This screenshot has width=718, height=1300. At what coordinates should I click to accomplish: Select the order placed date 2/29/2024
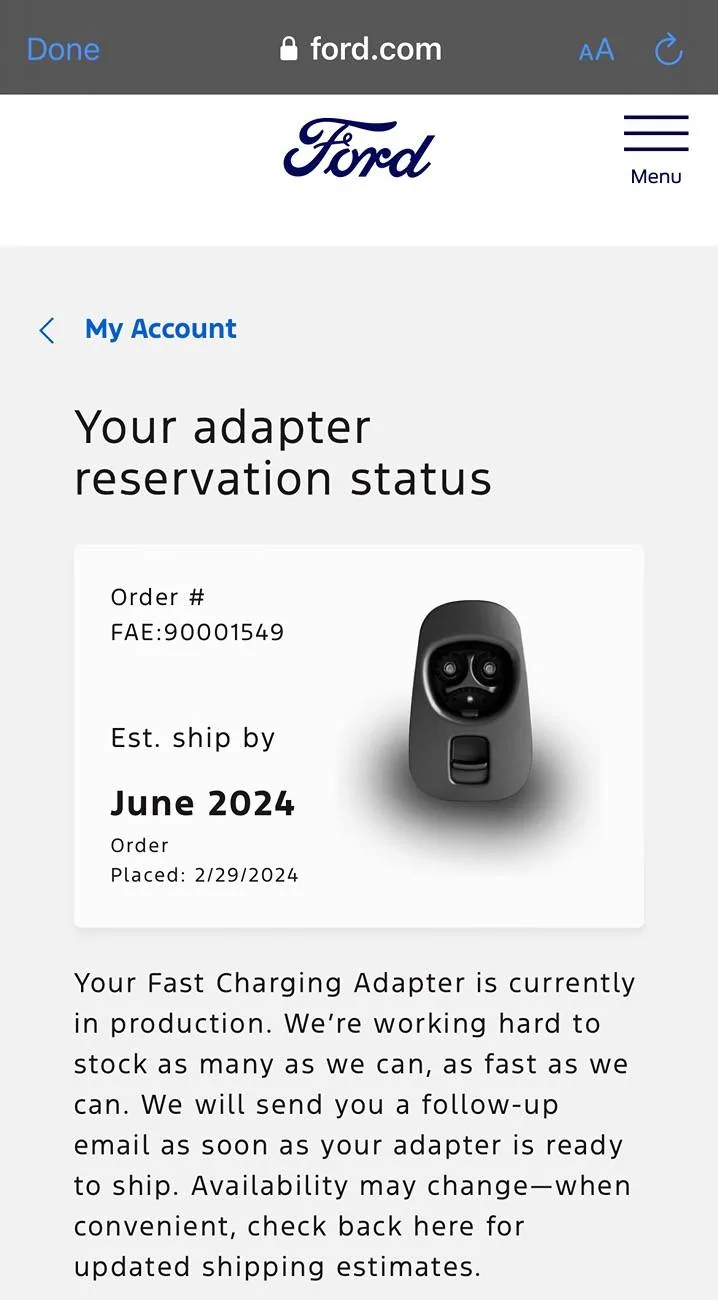pyautogui.click(x=246, y=875)
